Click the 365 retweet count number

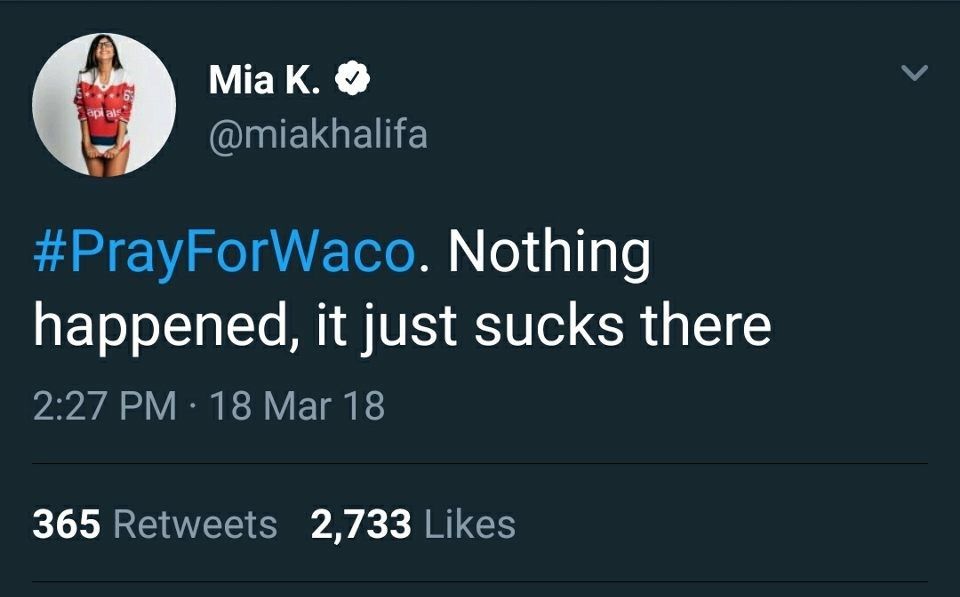click(66, 524)
